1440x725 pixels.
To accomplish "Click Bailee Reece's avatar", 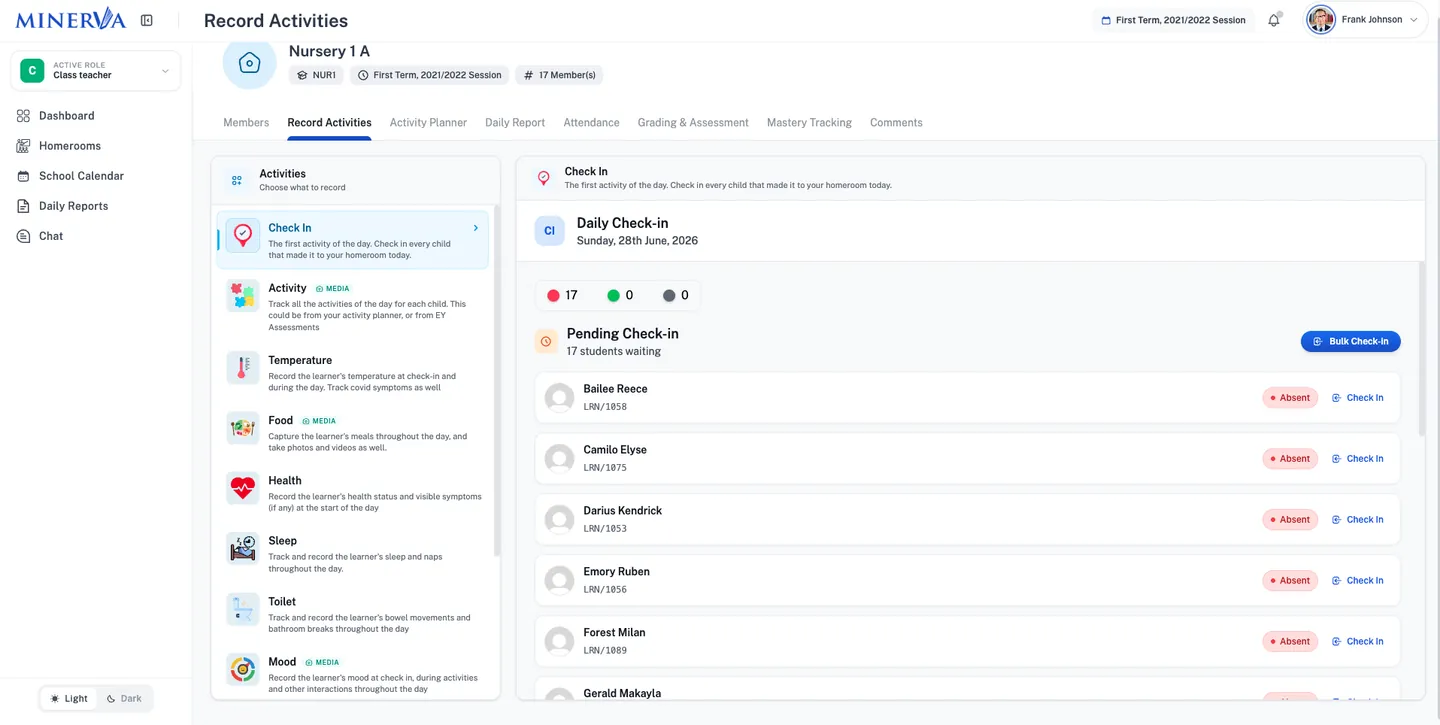I will [559, 397].
